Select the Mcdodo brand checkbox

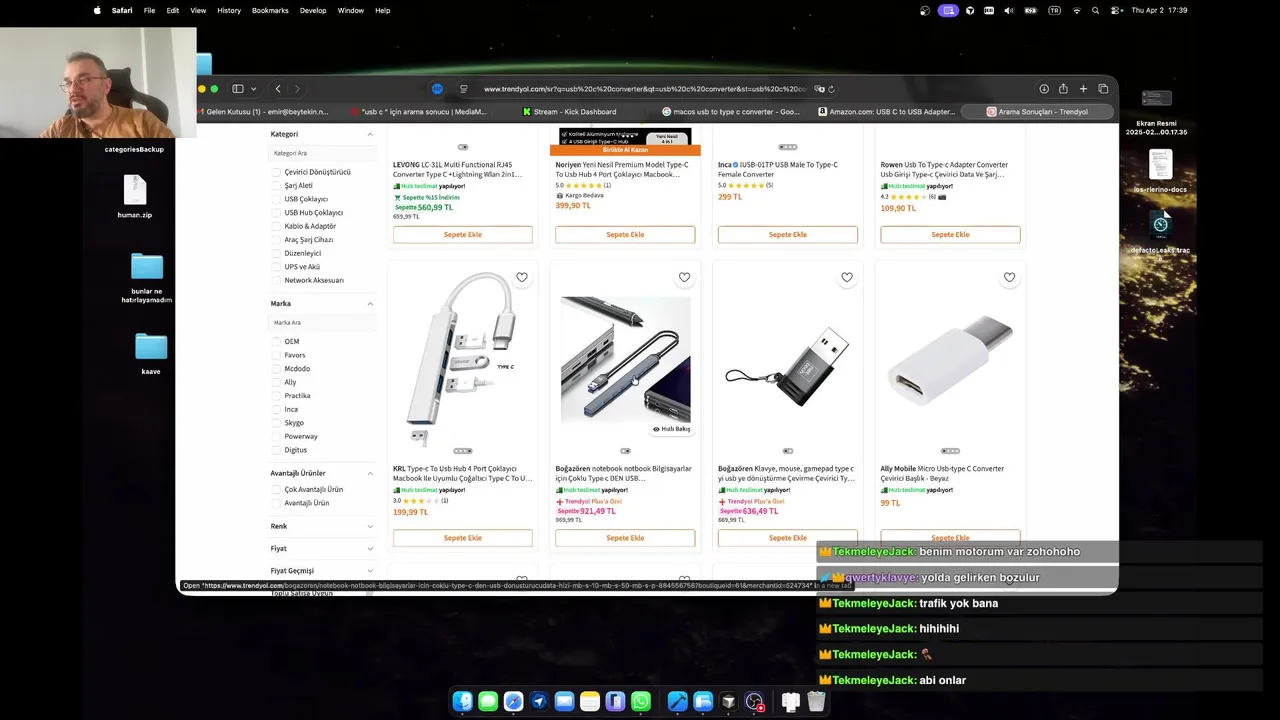[276, 368]
